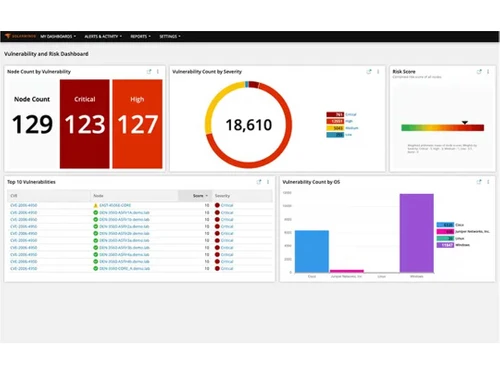Toggle the Juniper Networks, Inc. legend entry

click(463, 231)
